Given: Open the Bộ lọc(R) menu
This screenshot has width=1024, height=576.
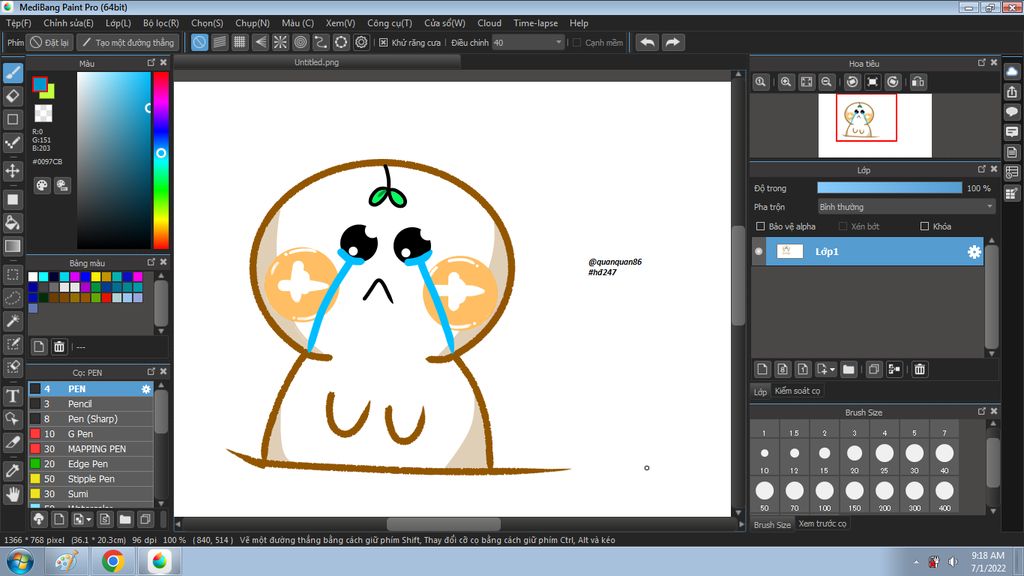Looking at the screenshot, I should [x=161, y=23].
